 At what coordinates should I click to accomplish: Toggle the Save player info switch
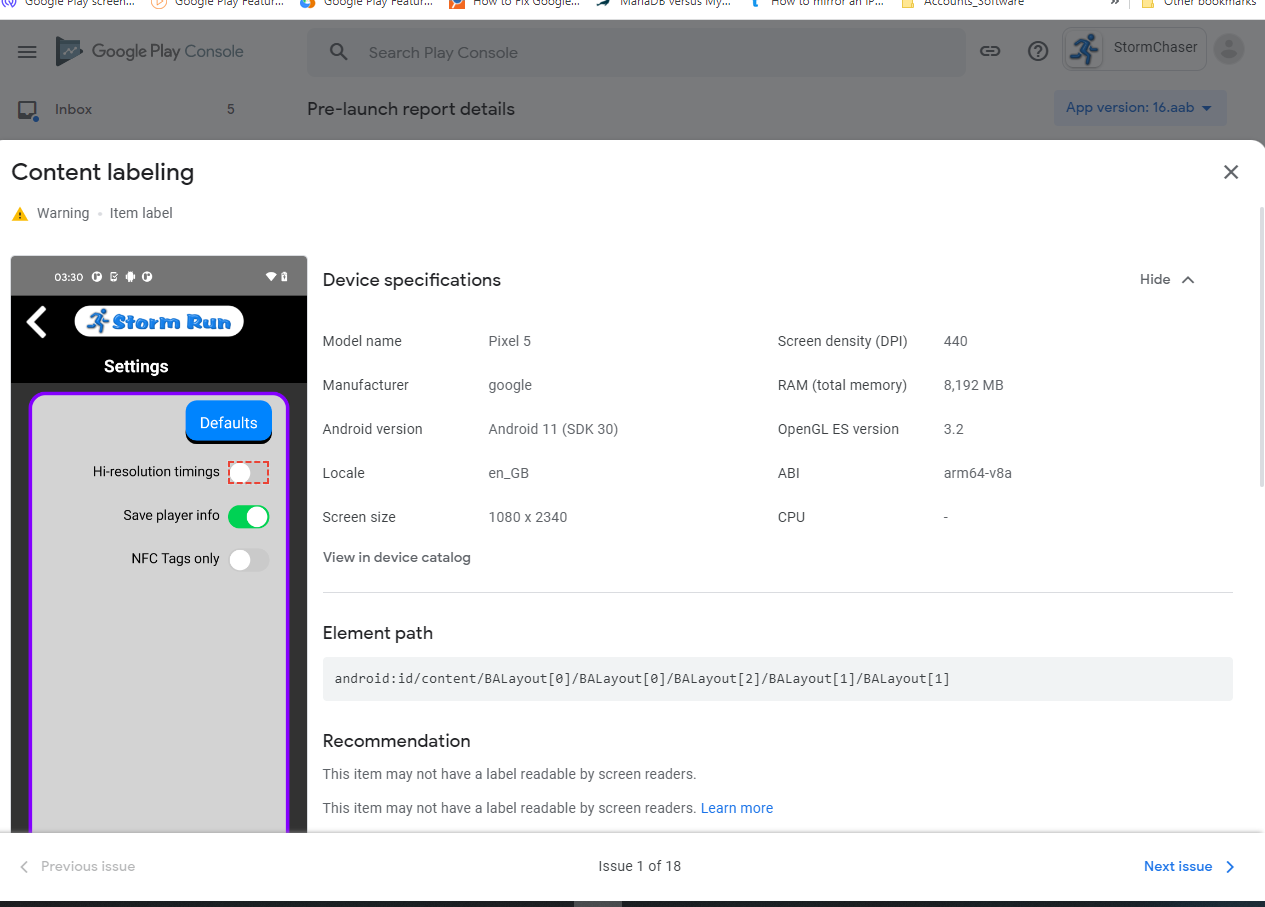[x=248, y=516]
